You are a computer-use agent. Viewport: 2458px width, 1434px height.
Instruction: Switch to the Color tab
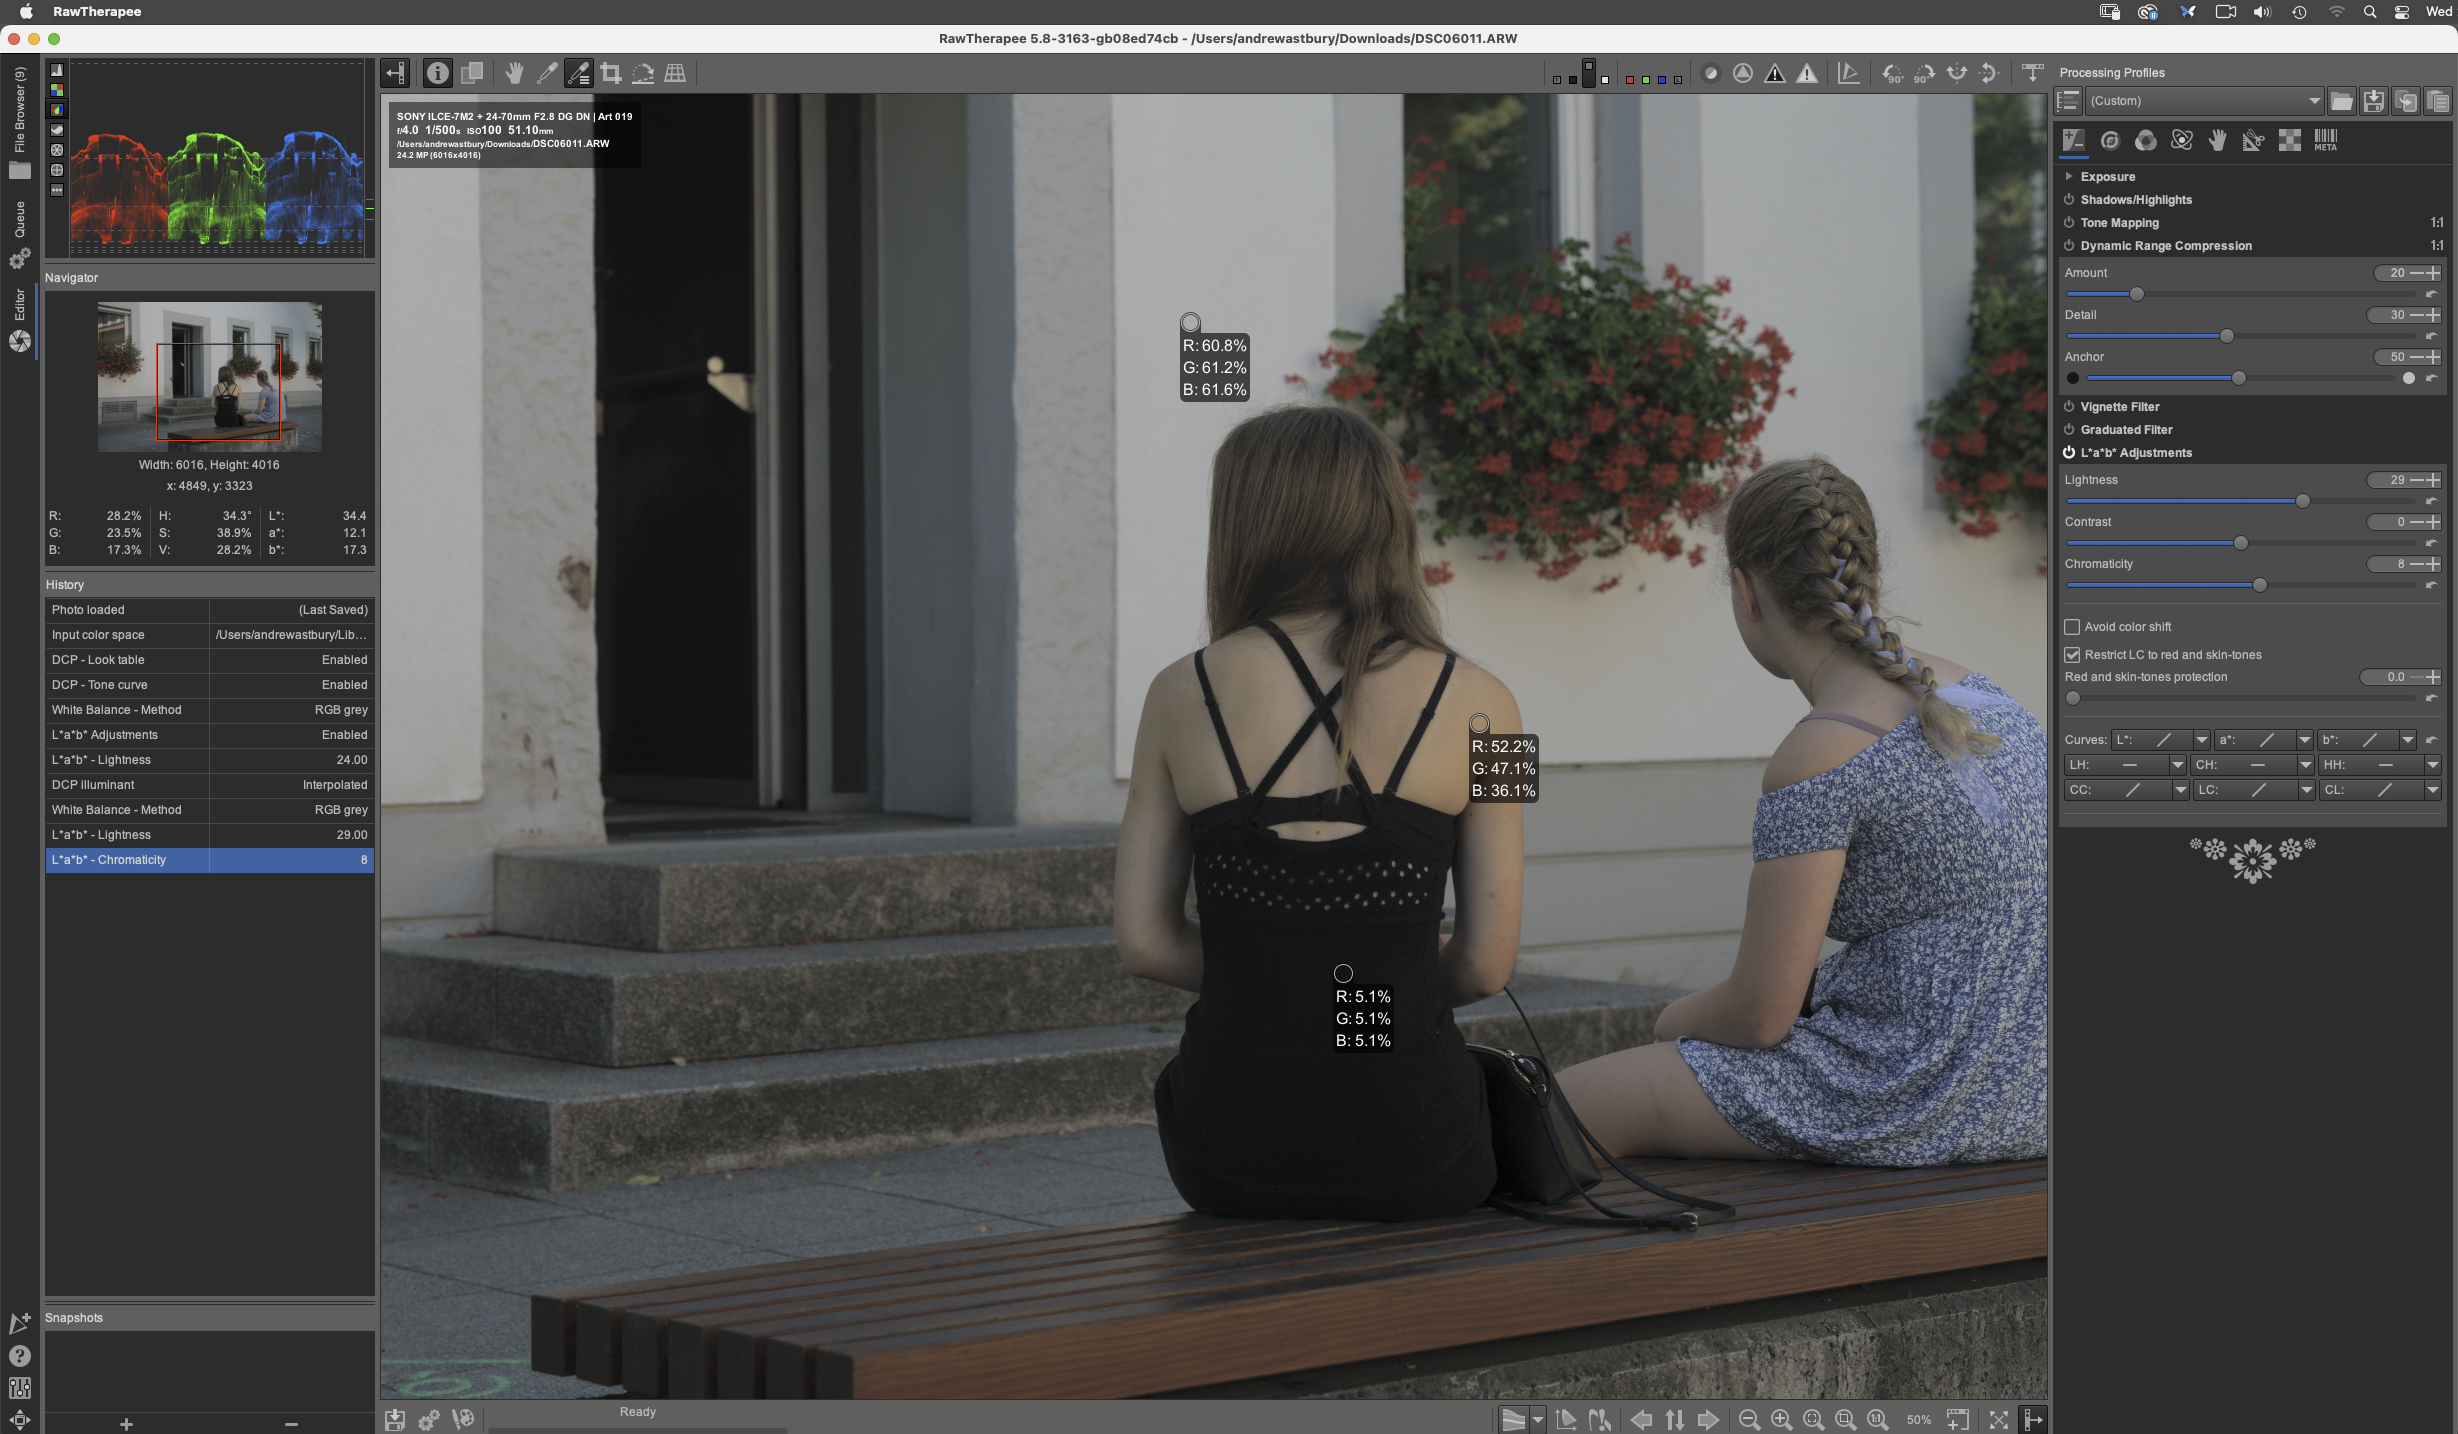(2146, 141)
